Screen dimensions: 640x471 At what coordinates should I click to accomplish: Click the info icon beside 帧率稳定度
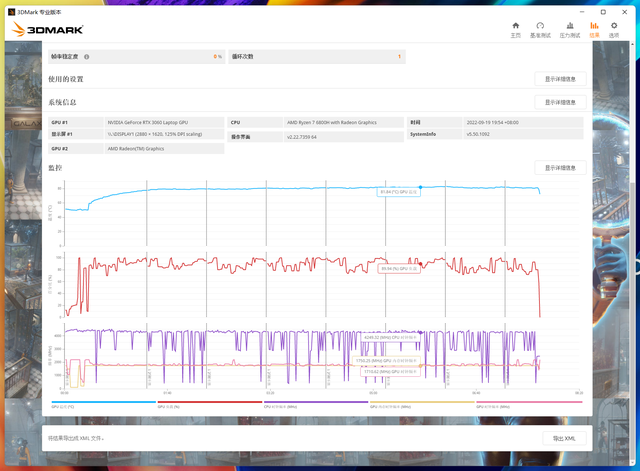87,57
